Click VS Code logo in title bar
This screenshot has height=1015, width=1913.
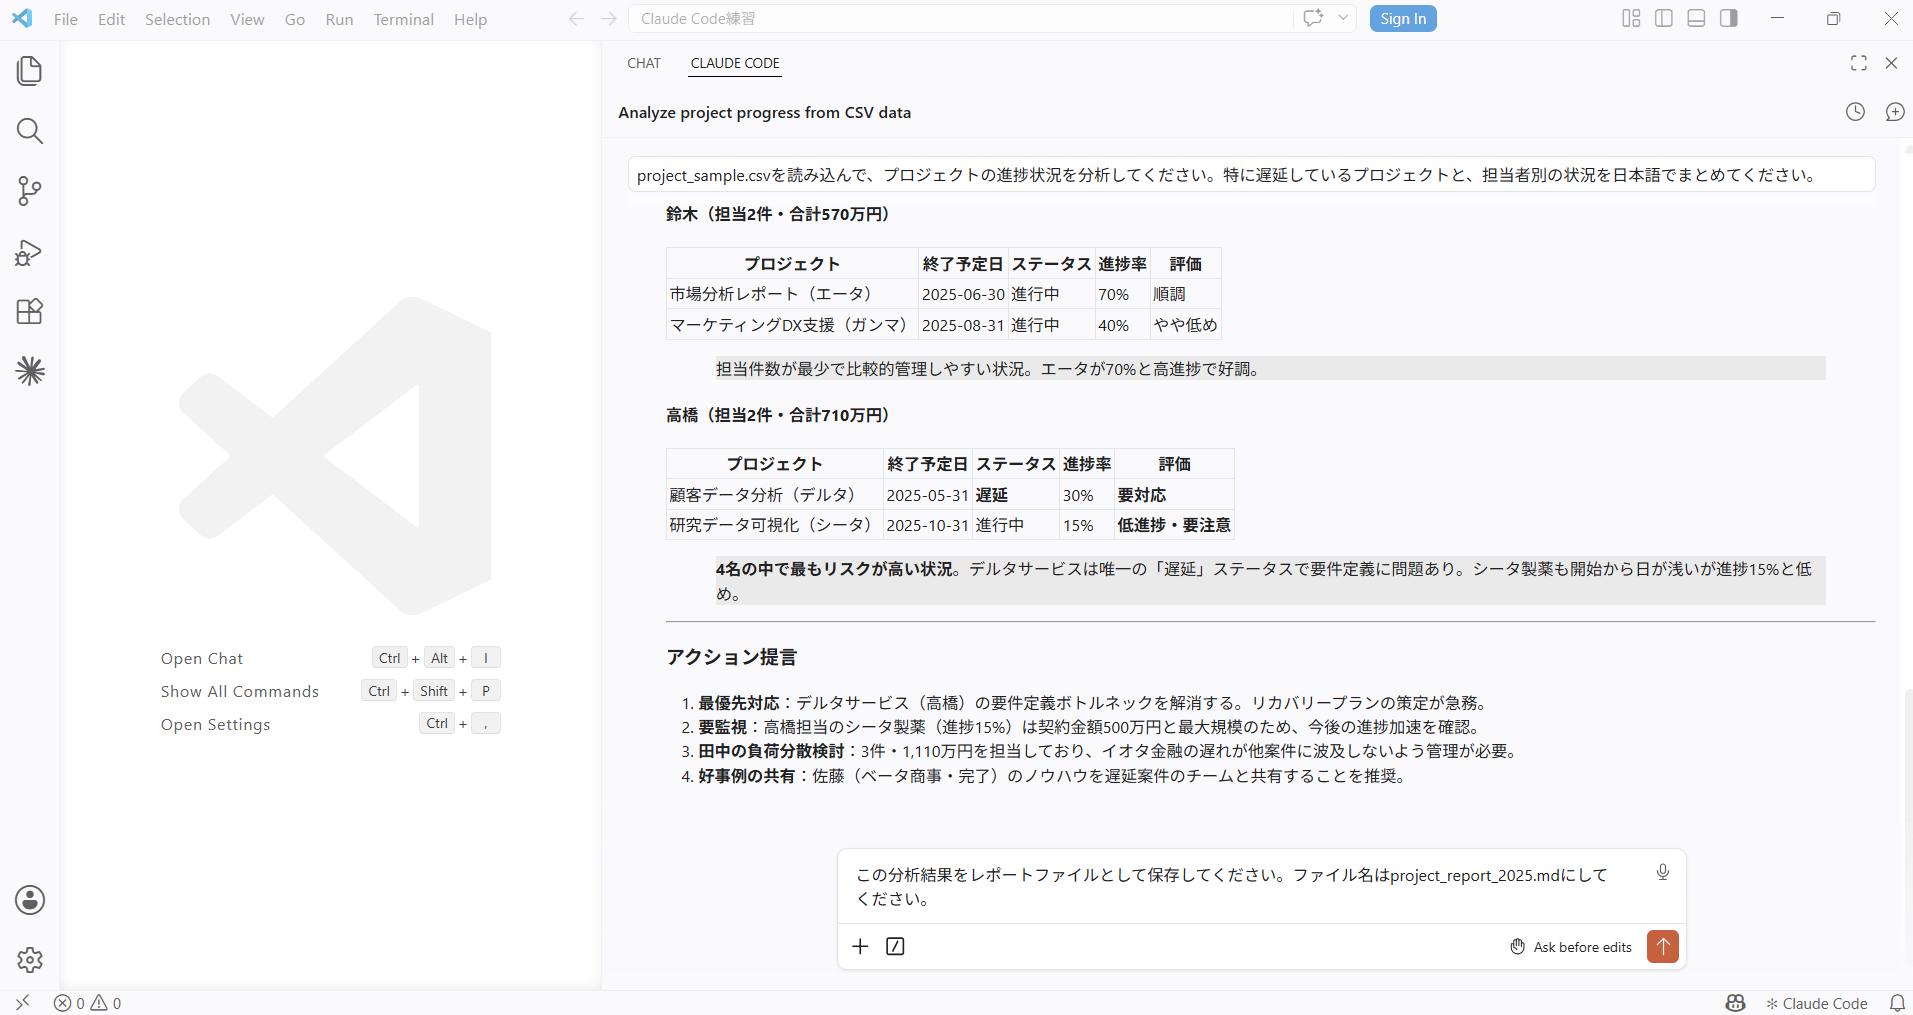[x=22, y=18]
